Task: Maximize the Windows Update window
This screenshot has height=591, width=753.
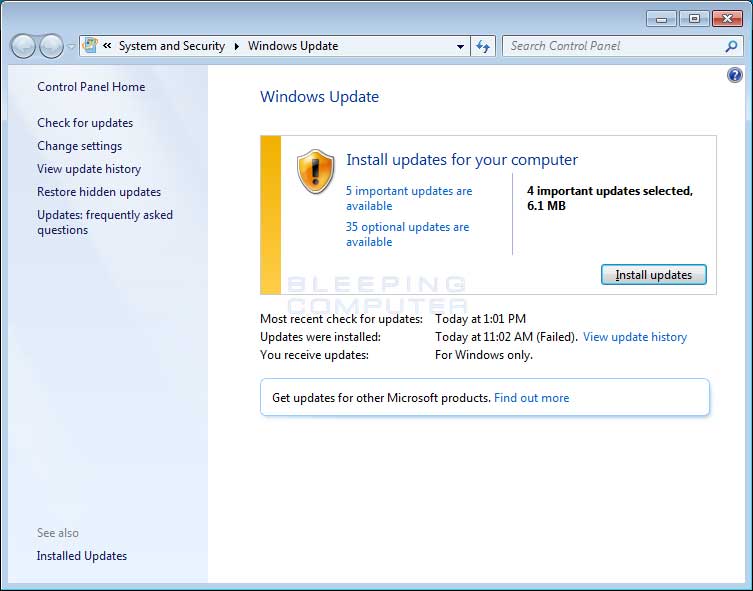Action: [694, 19]
